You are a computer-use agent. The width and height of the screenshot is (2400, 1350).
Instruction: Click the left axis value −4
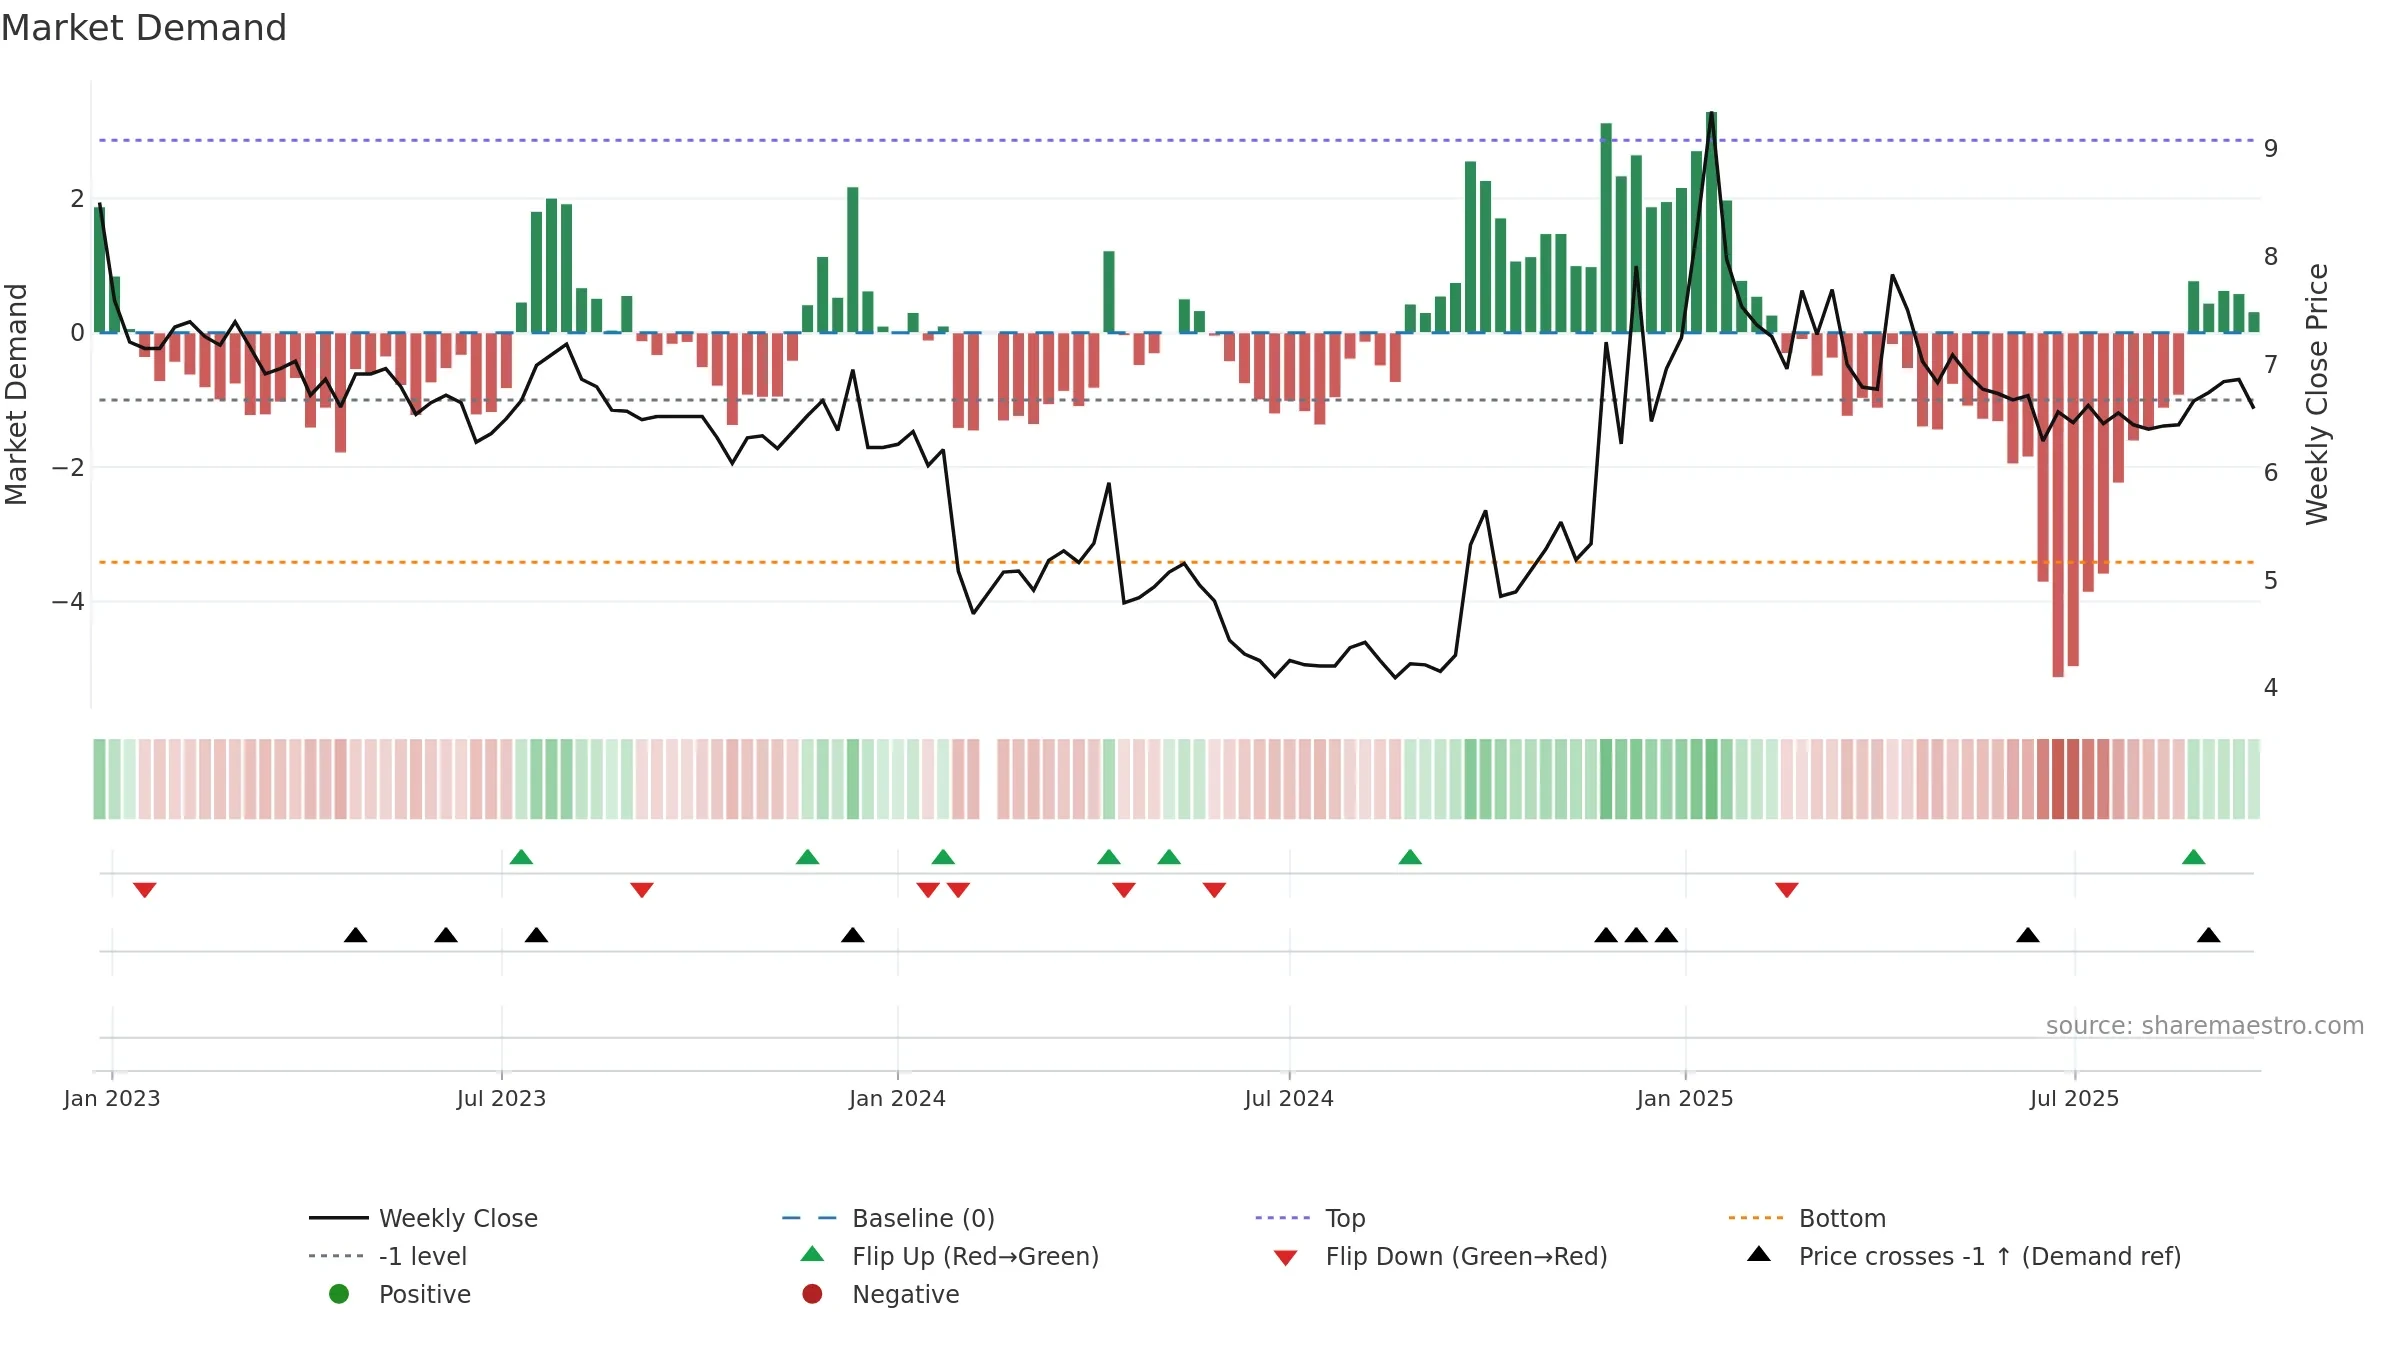click(x=68, y=602)
